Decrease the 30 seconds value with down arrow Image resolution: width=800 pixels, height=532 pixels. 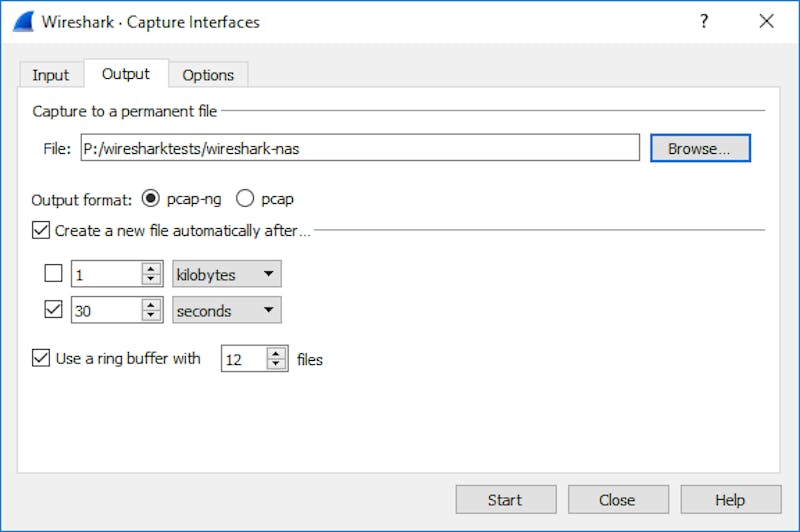point(152,316)
